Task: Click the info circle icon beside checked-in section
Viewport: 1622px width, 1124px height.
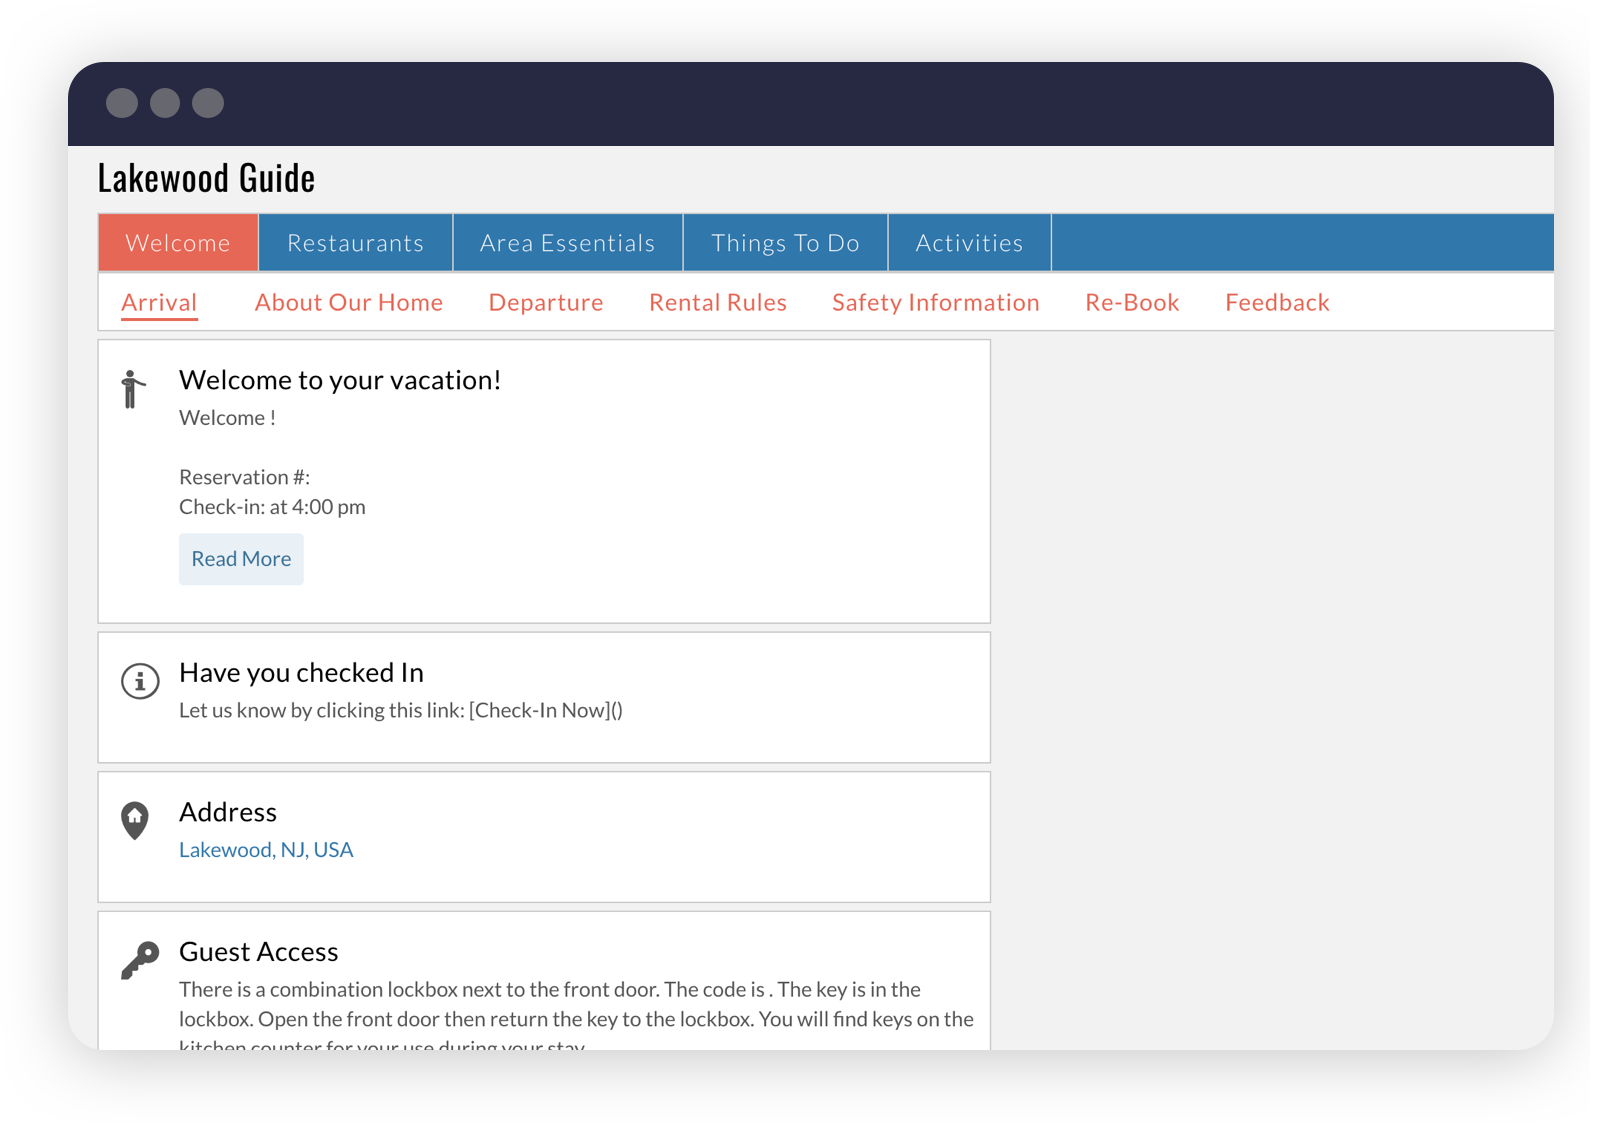Action: 139,681
